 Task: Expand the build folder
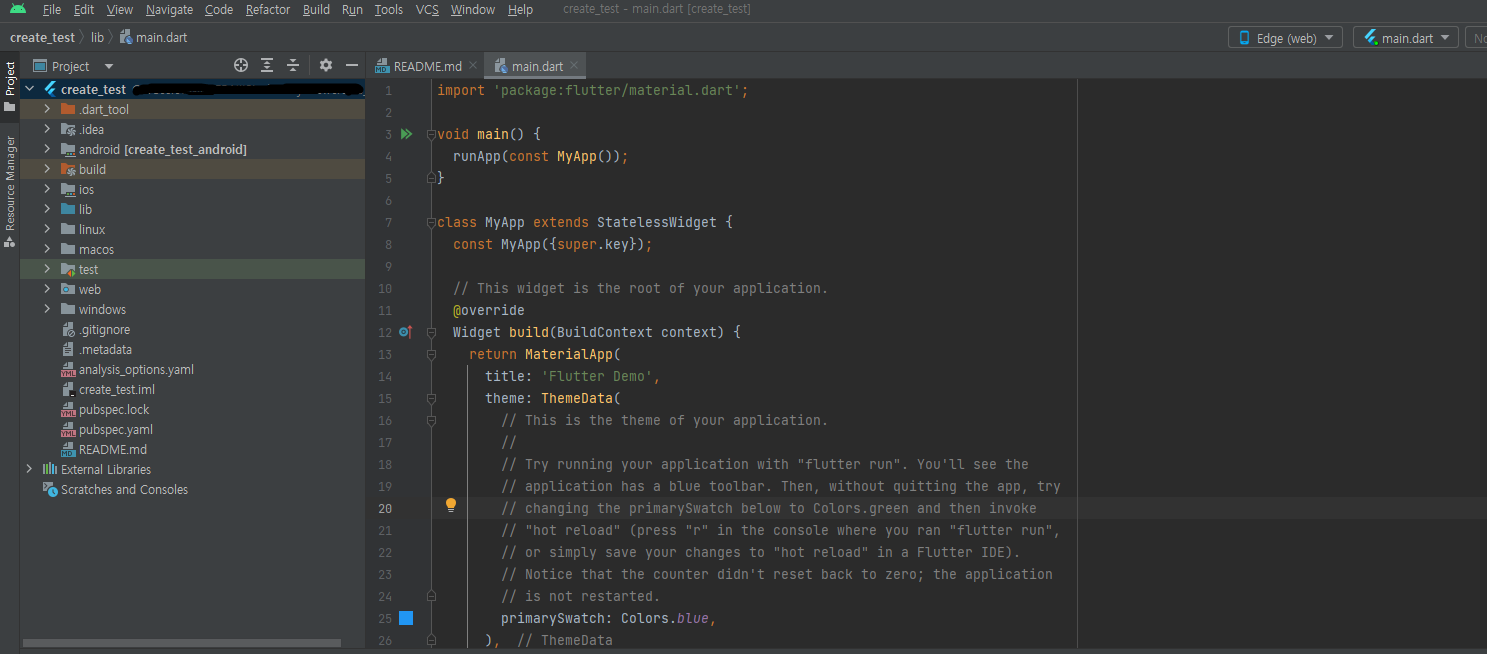click(x=47, y=169)
